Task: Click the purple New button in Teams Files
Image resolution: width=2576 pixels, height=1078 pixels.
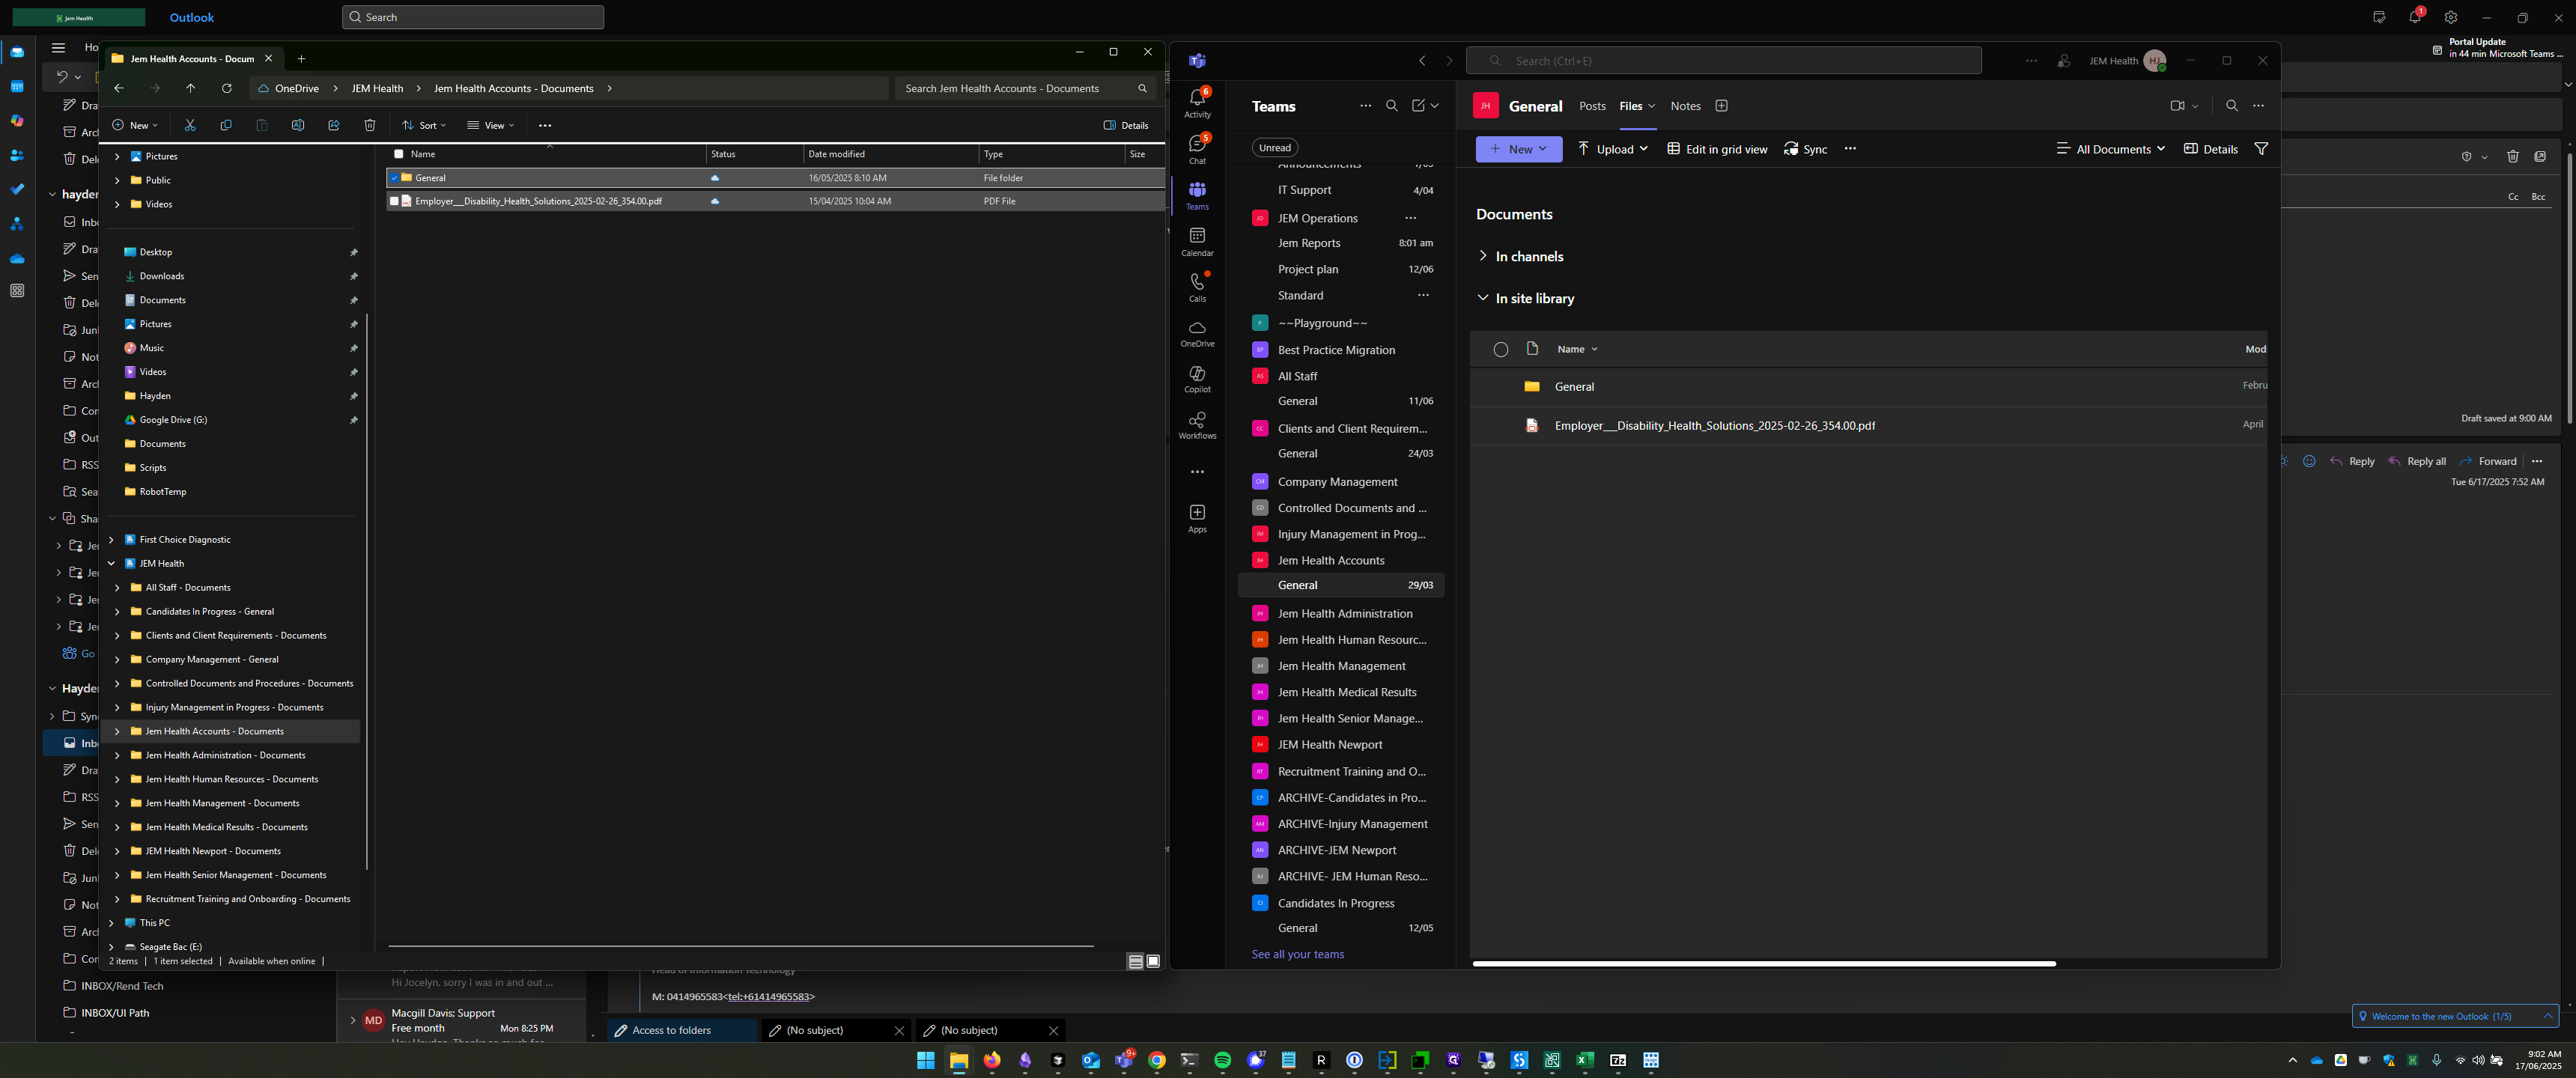Action: pyautogui.click(x=1519, y=149)
